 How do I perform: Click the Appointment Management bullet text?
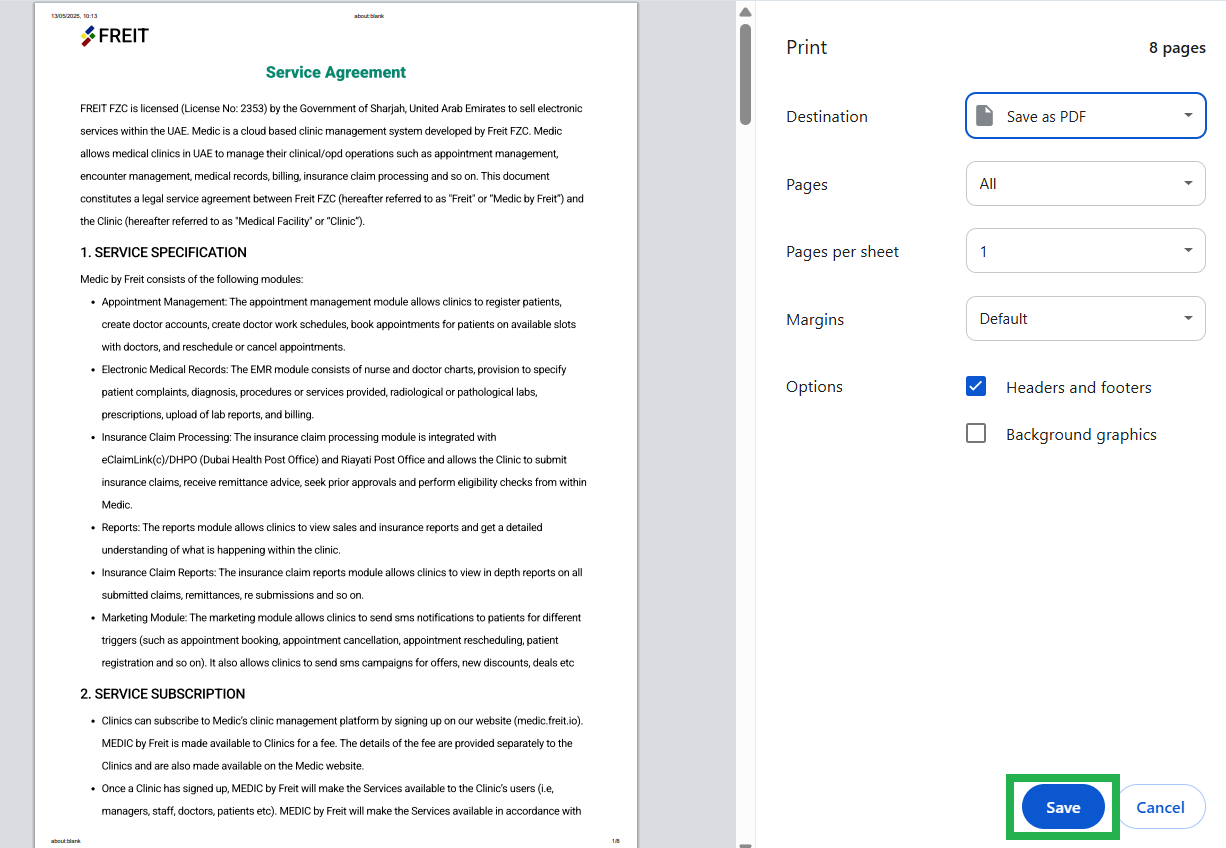(x=338, y=324)
